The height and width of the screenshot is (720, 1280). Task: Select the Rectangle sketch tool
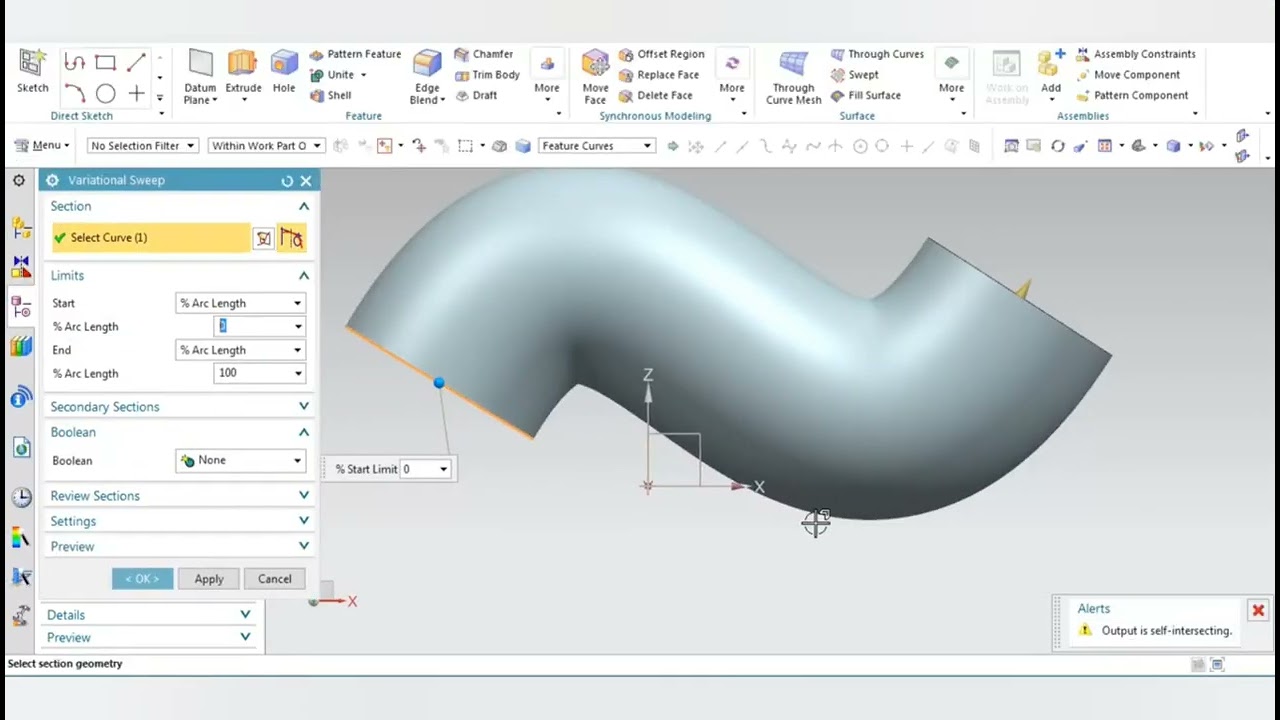[x=105, y=63]
